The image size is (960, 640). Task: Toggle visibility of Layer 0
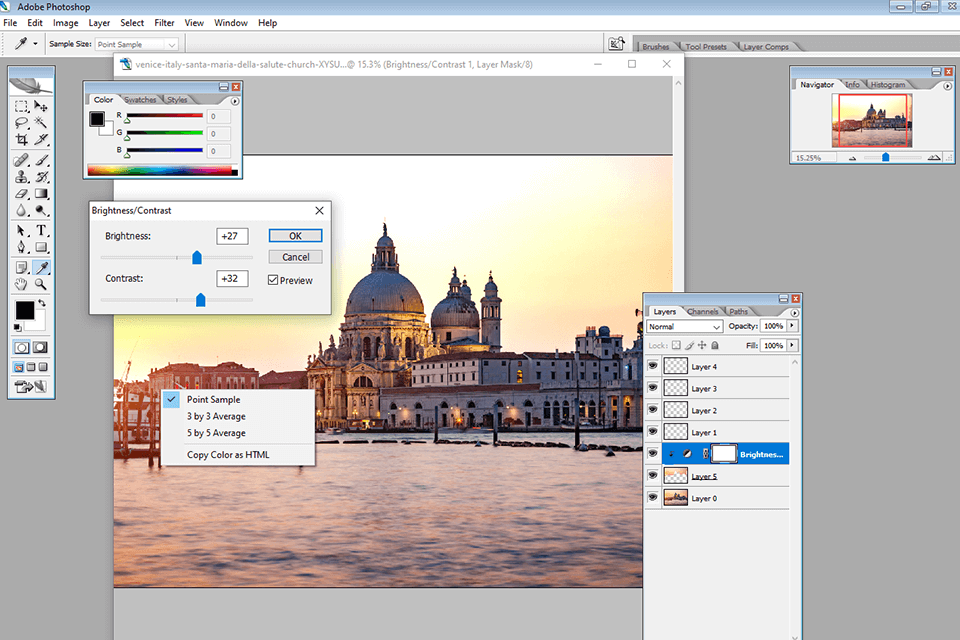point(653,498)
